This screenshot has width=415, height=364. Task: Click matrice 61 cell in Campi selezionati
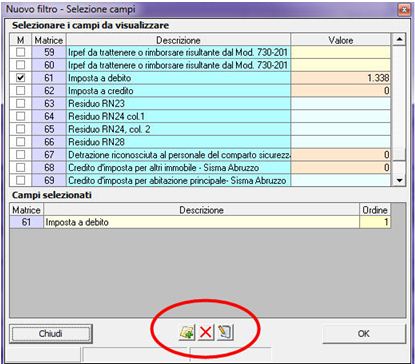[x=26, y=222]
